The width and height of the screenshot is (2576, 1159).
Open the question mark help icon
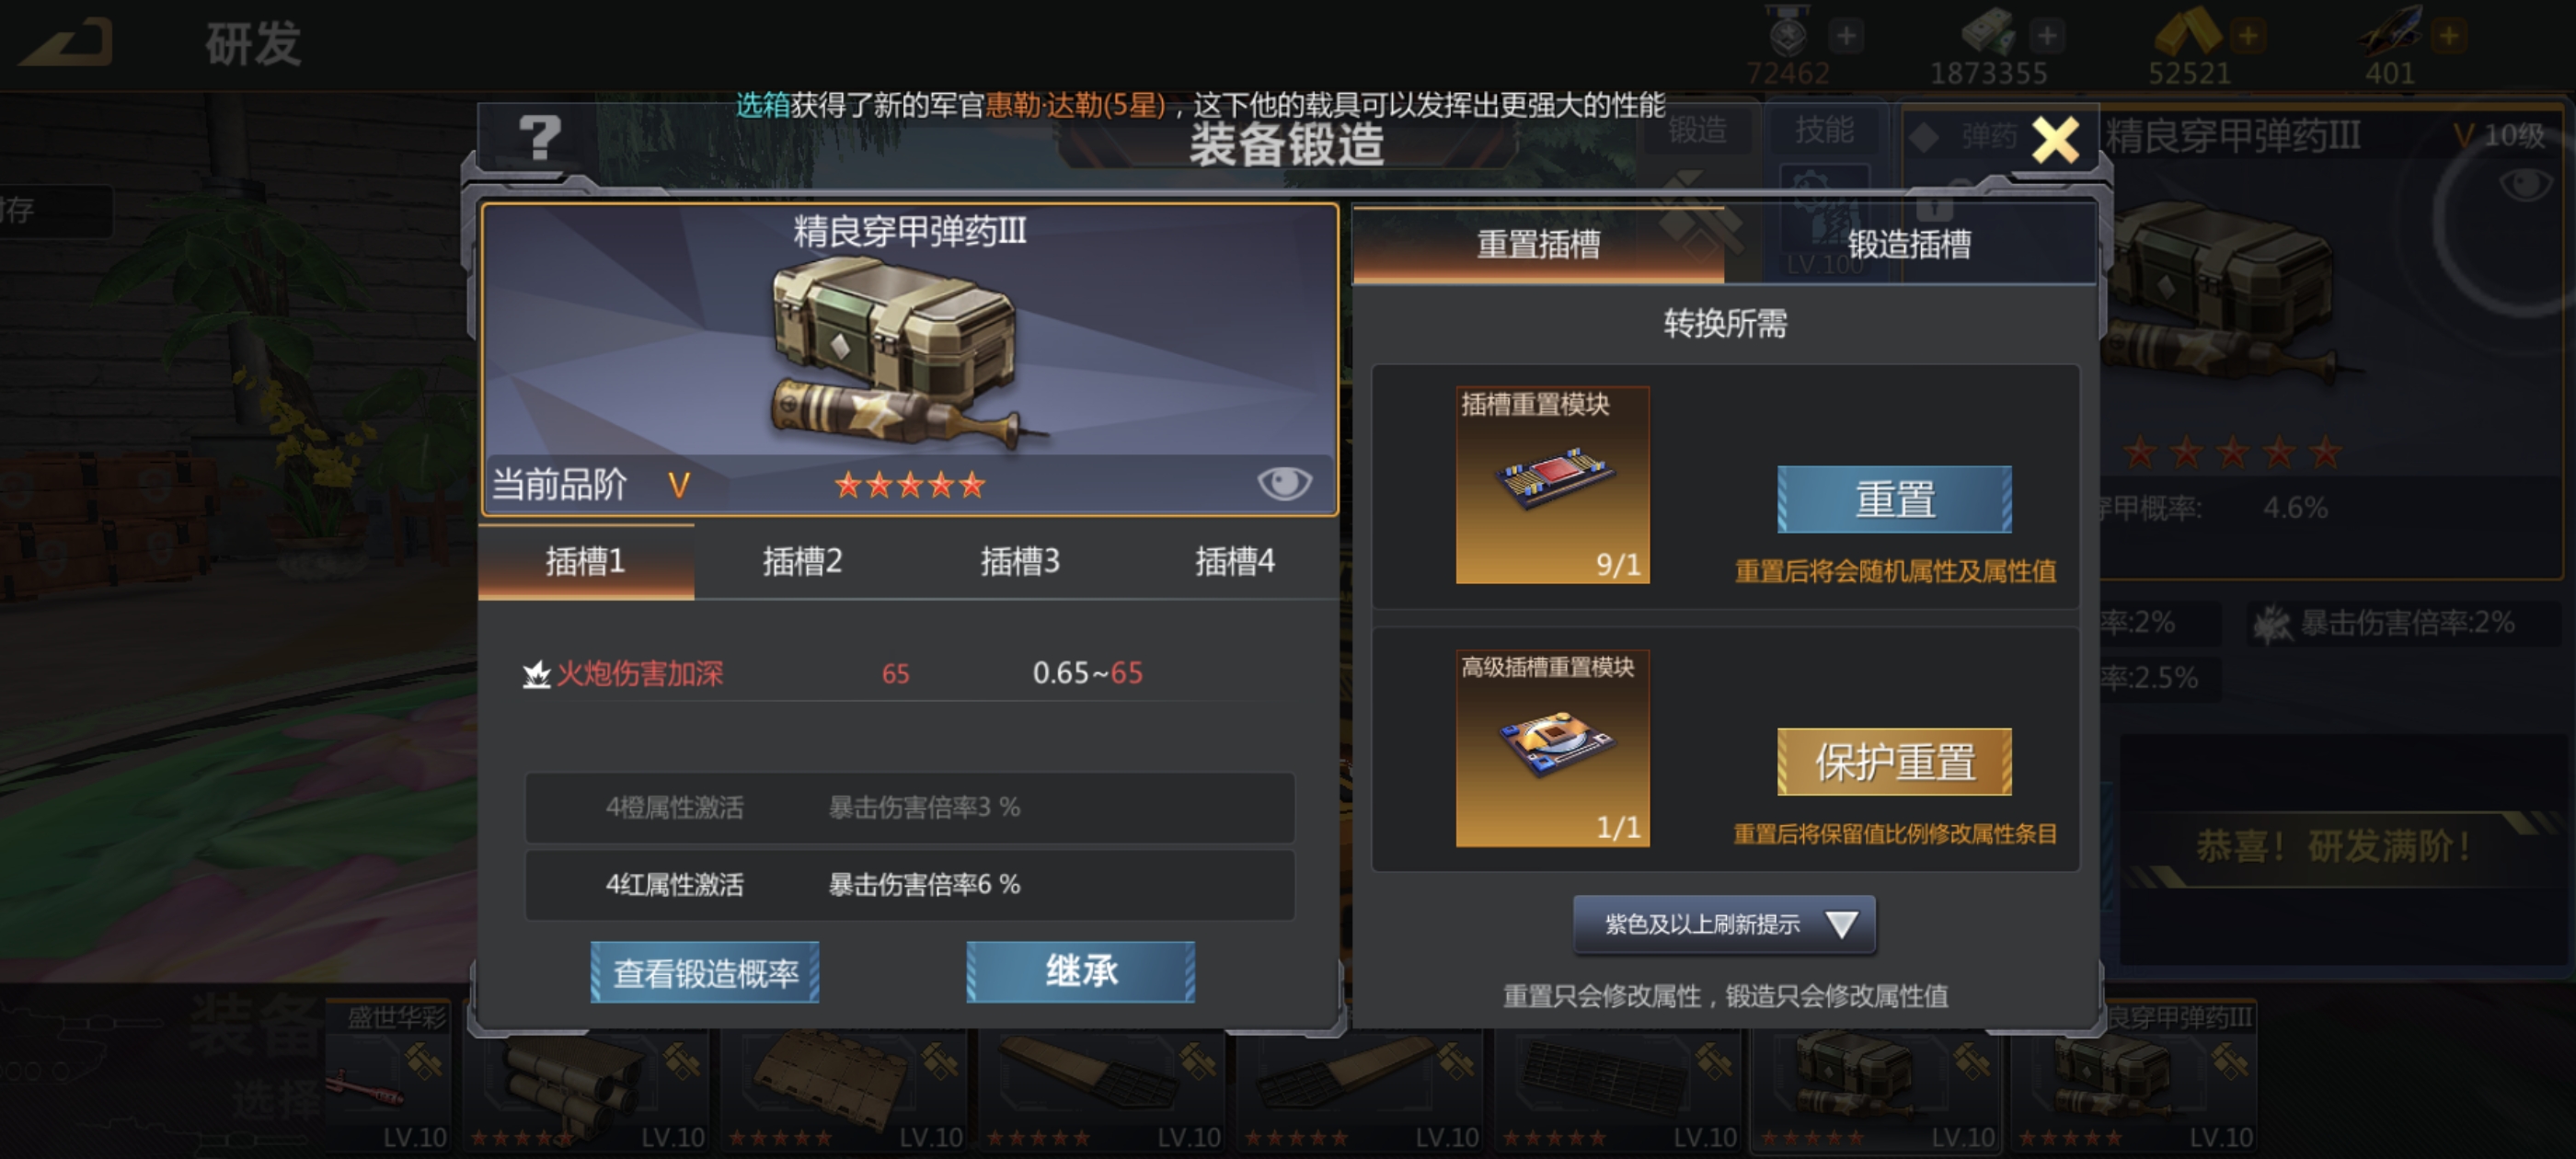tap(540, 137)
